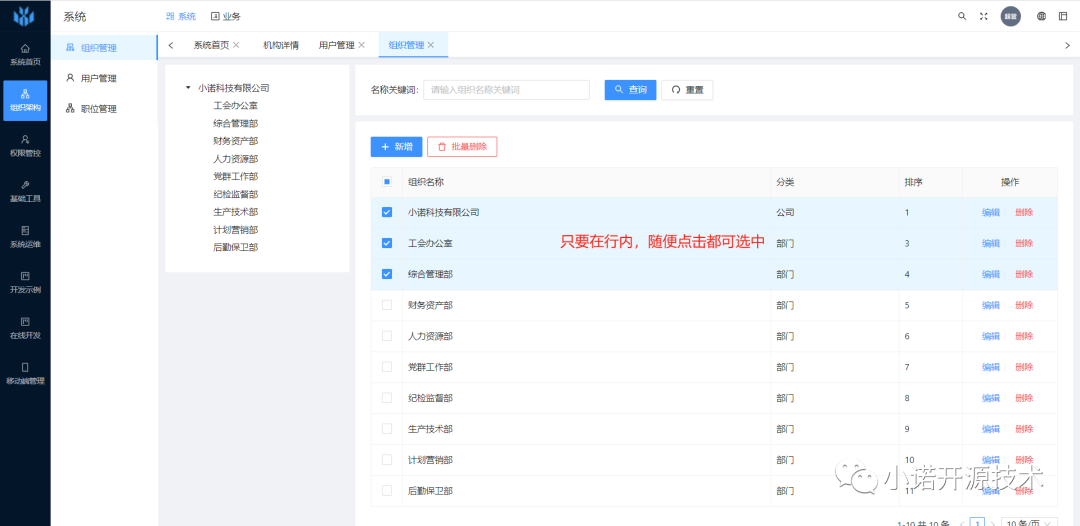
Task: Check the 纪检监督部 row checkbox
Action: tap(387, 398)
